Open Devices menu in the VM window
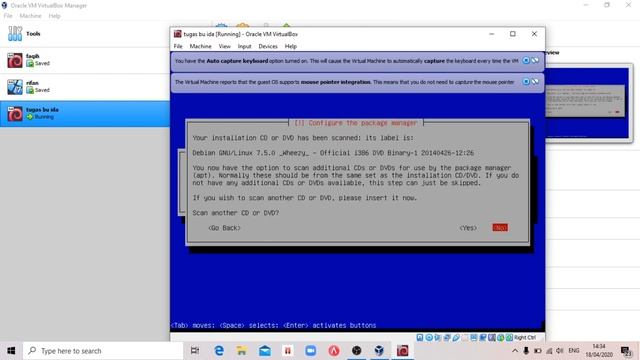Screen dimensions: 640x360 tap(268, 46)
